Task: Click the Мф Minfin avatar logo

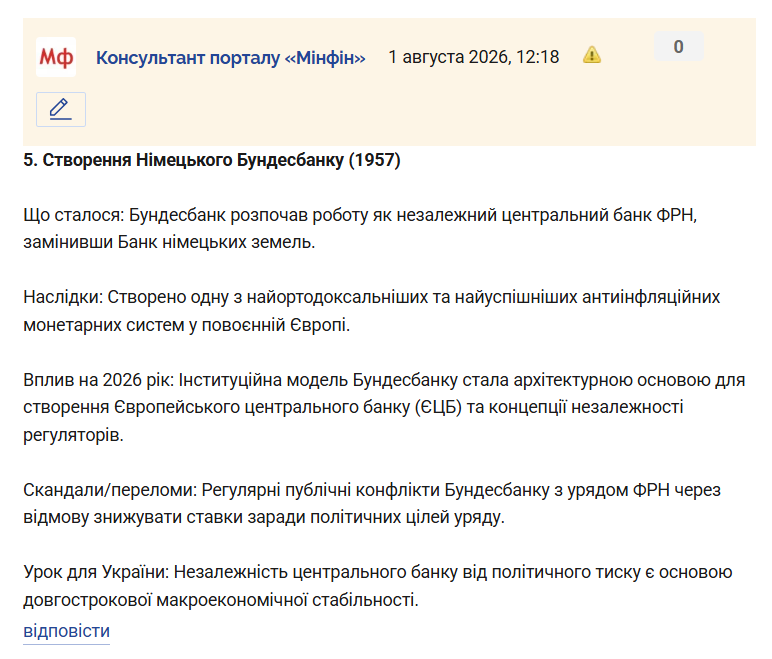Action: (x=56, y=57)
